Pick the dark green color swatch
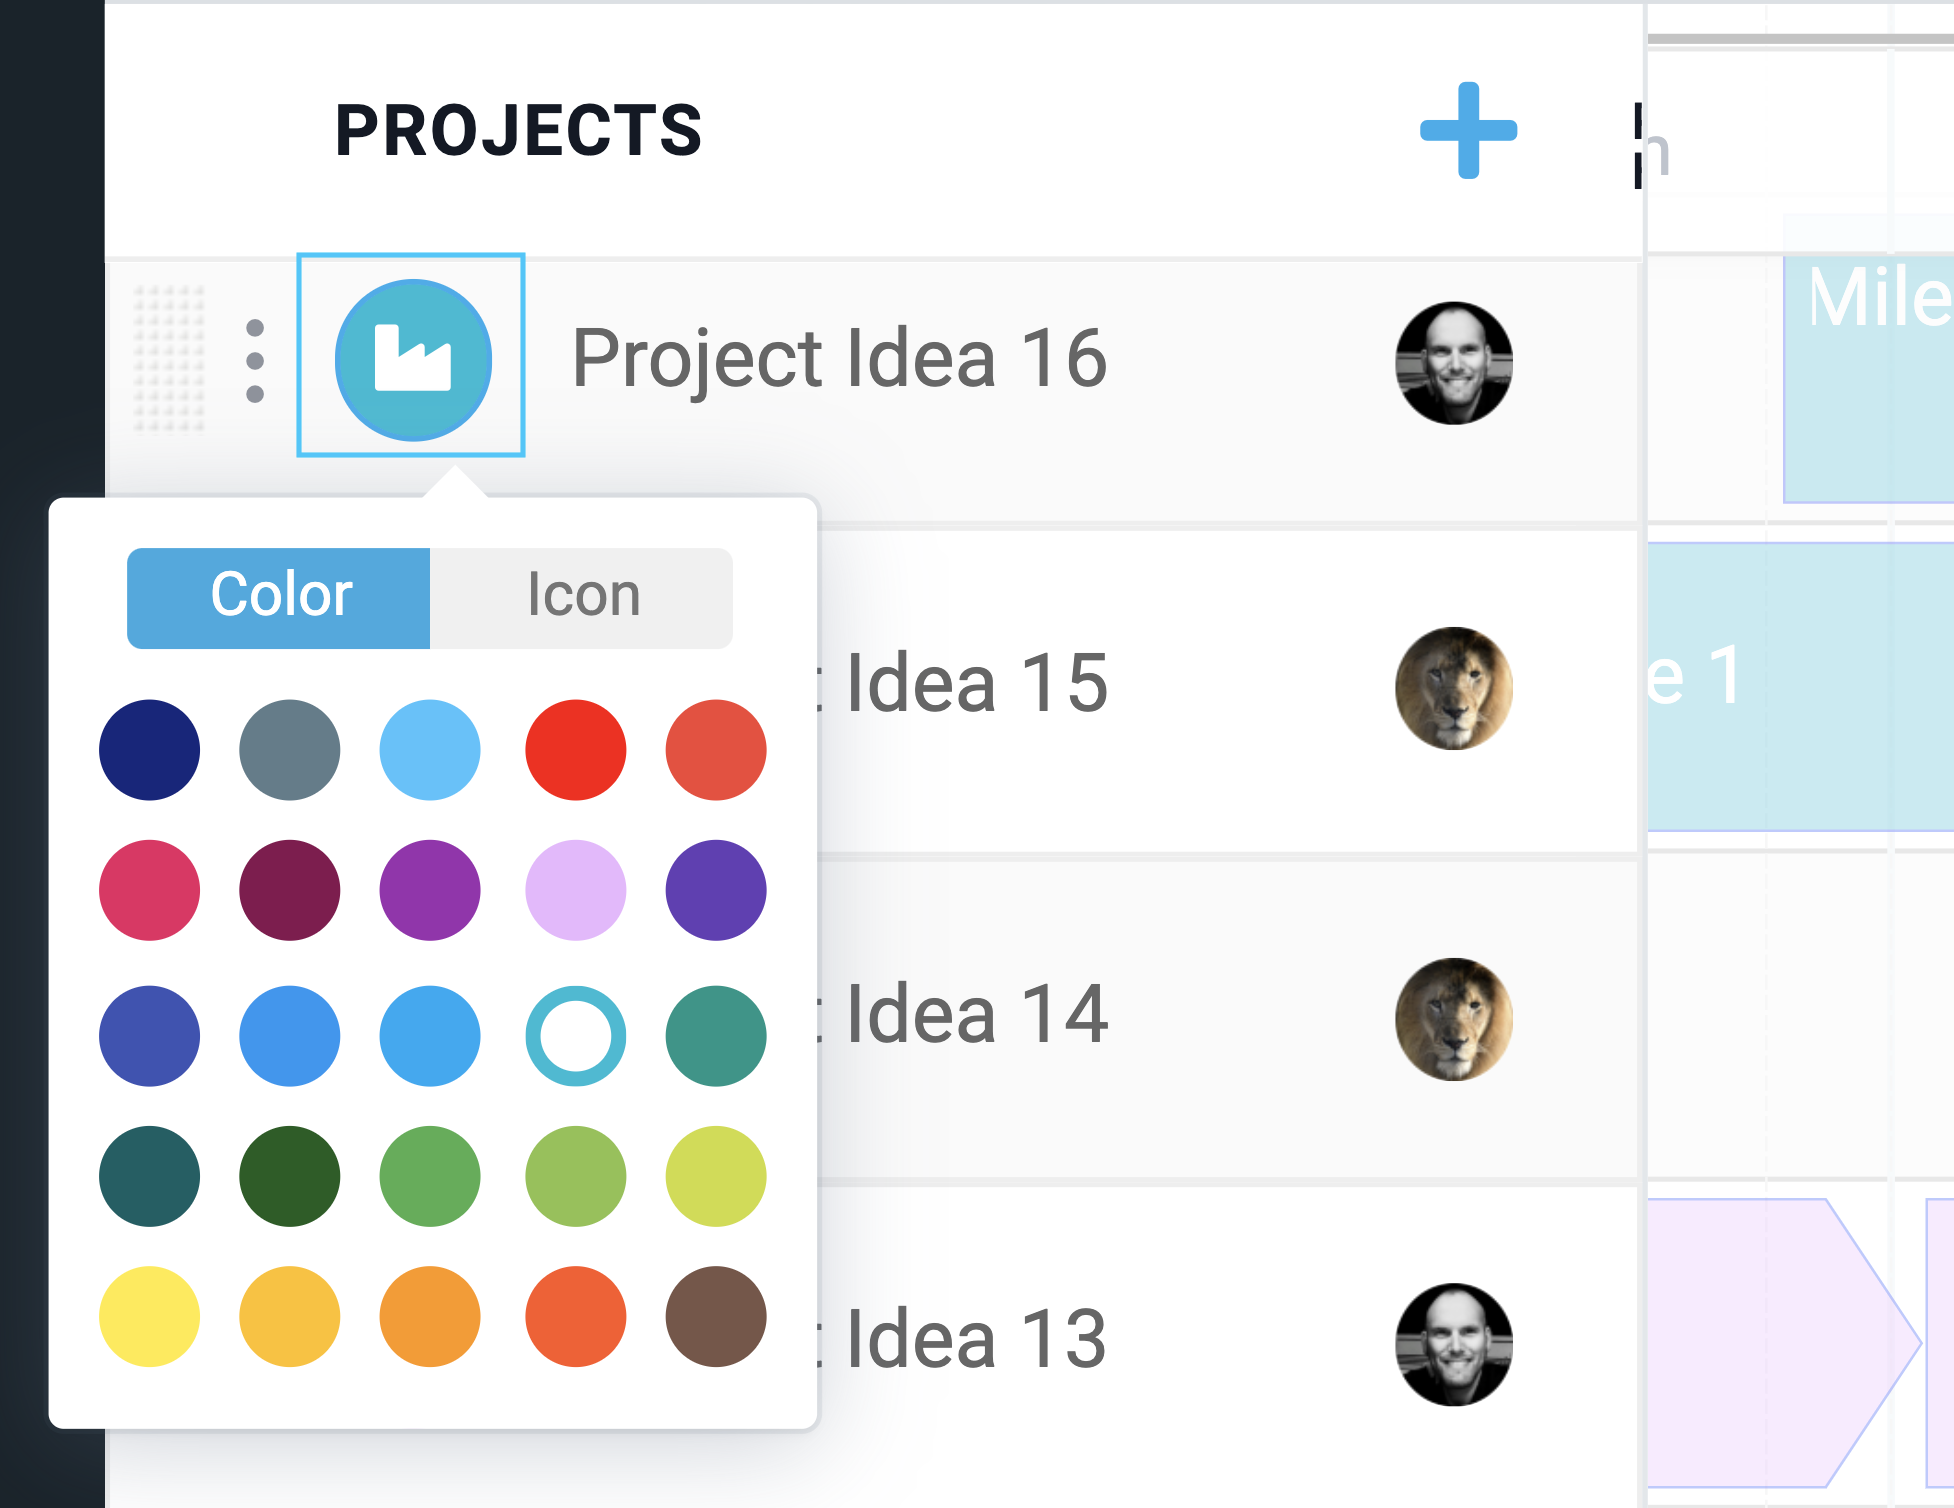 pyautogui.click(x=290, y=1176)
